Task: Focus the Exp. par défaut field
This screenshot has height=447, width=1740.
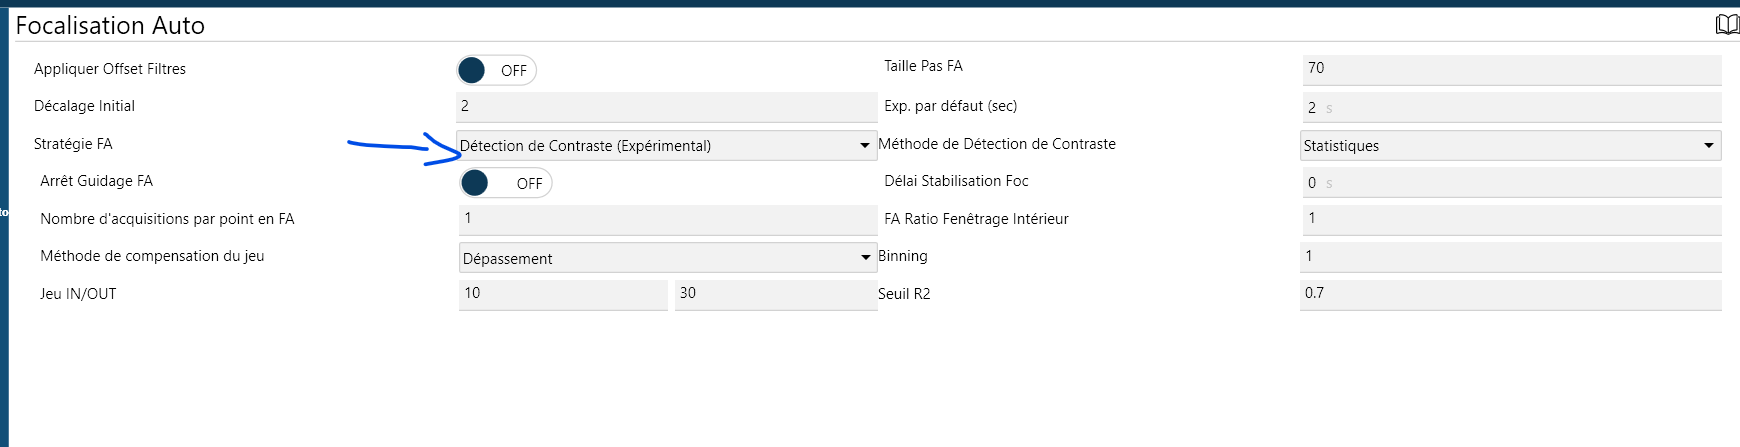Action: pos(1510,108)
